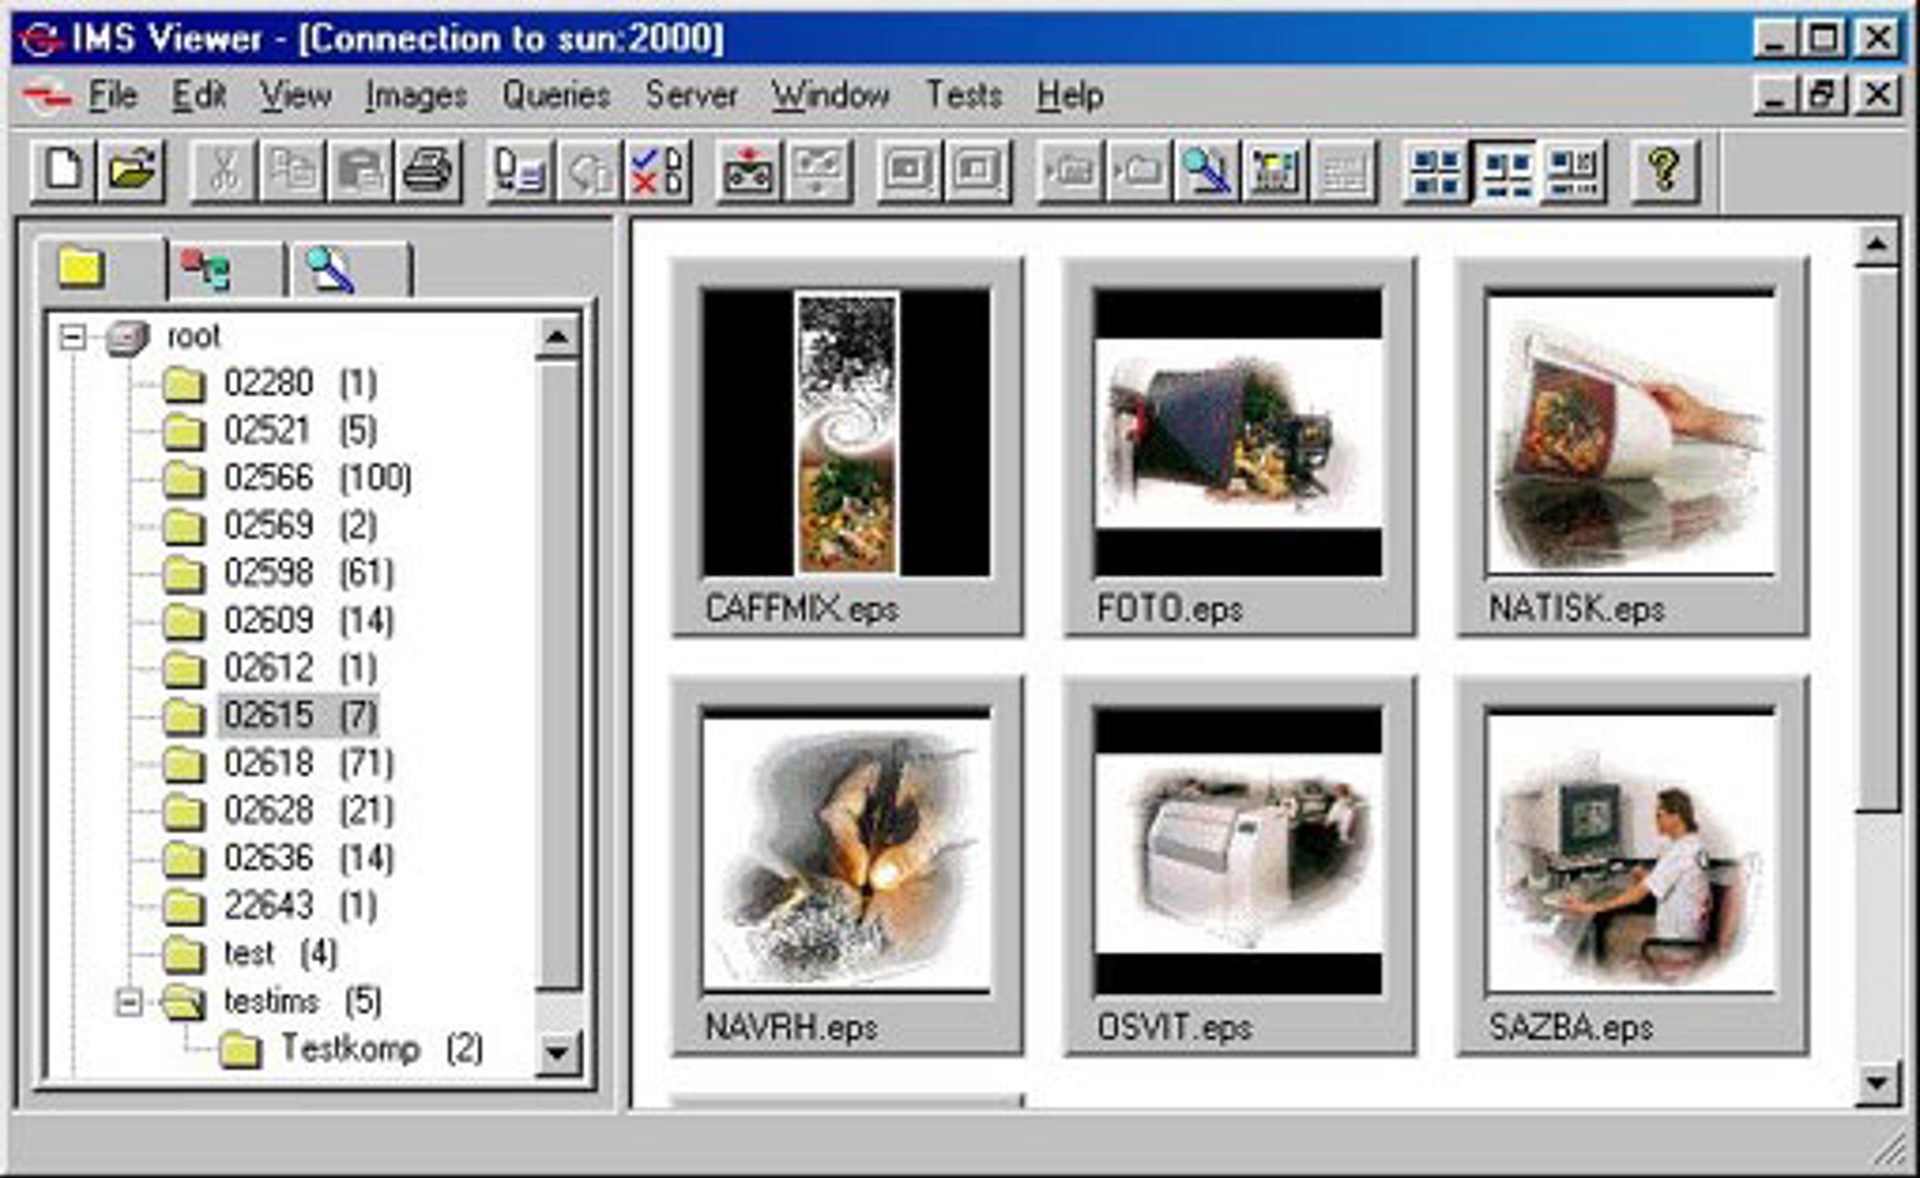
Task: Collapse the testims folder node
Action: [128, 1001]
